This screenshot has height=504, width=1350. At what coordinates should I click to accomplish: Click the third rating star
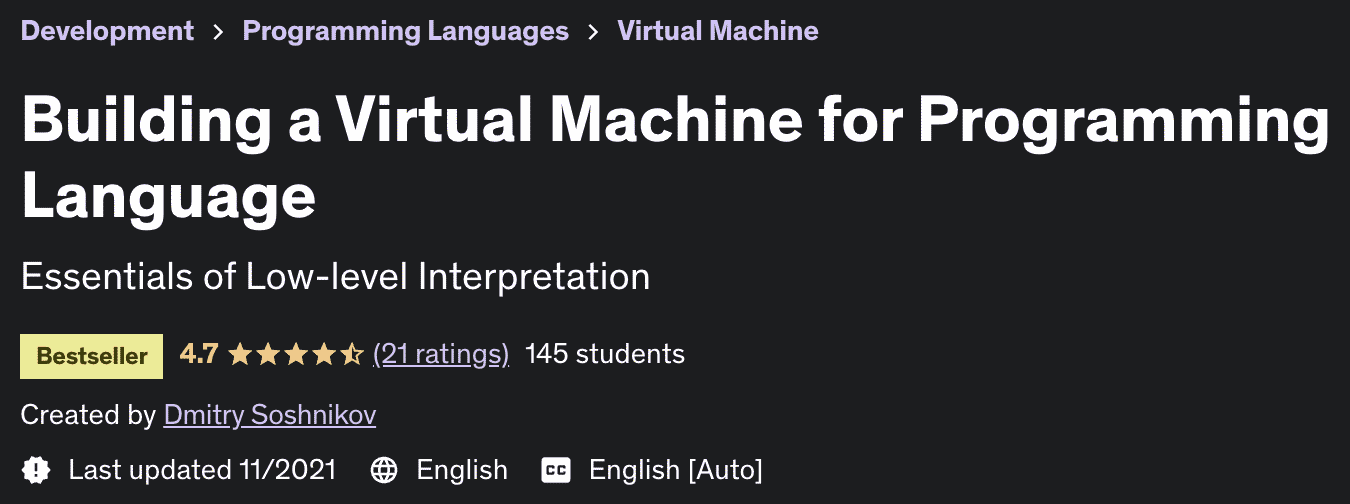point(296,354)
